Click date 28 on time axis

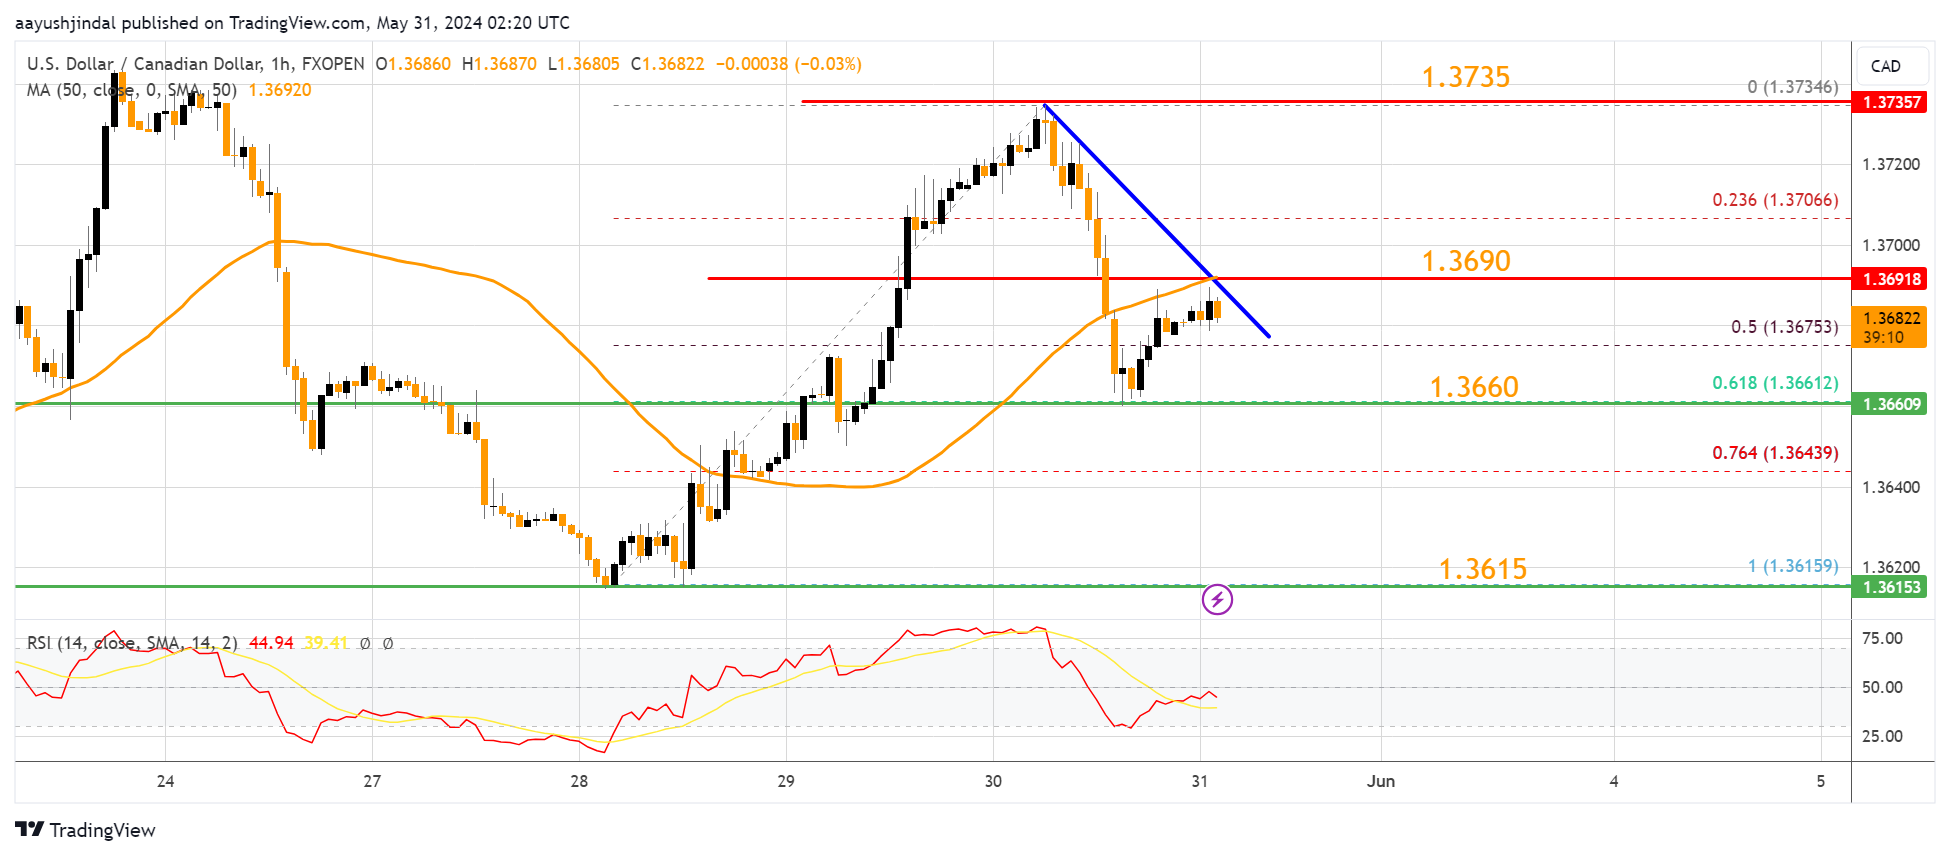pyautogui.click(x=579, y=781)
